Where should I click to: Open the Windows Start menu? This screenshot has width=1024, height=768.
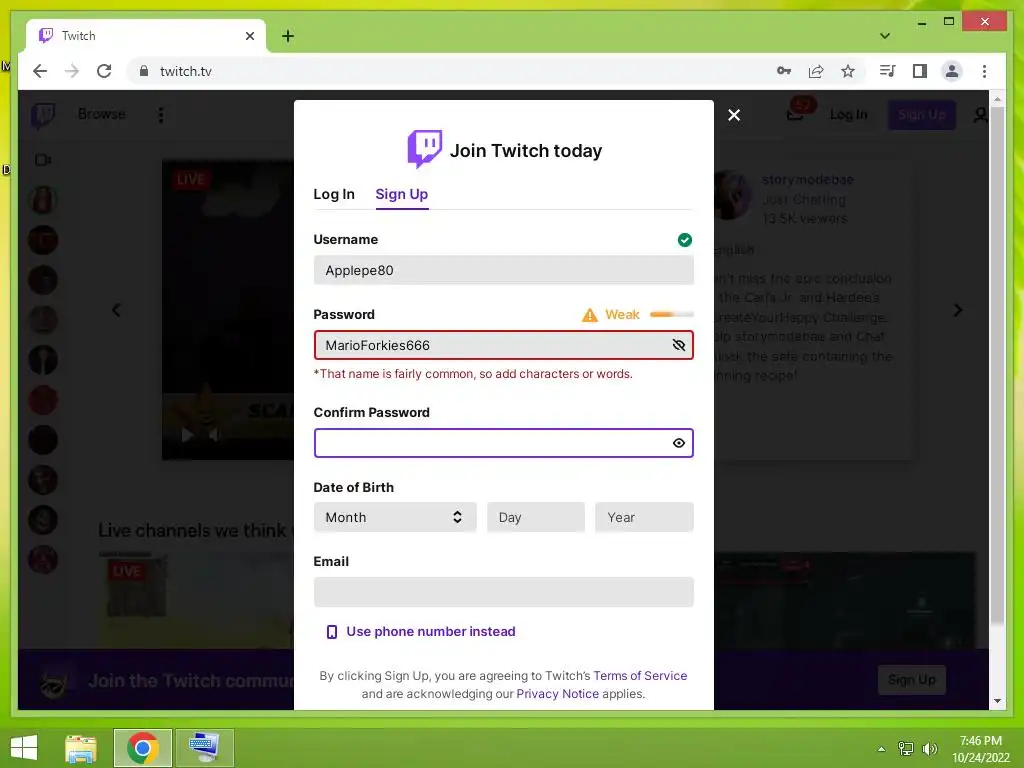[24, 748]
